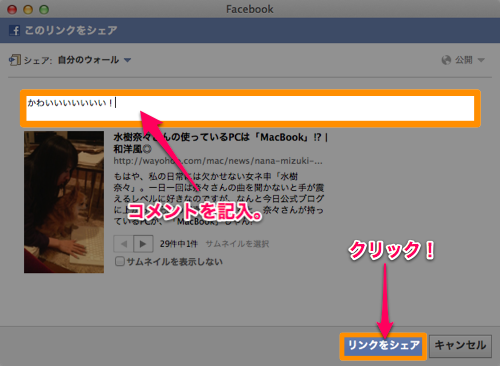Open the 自分のウォール share destination dropdown
The width and height of the screenshot is (500, 366).
click(x=95, y=60)
